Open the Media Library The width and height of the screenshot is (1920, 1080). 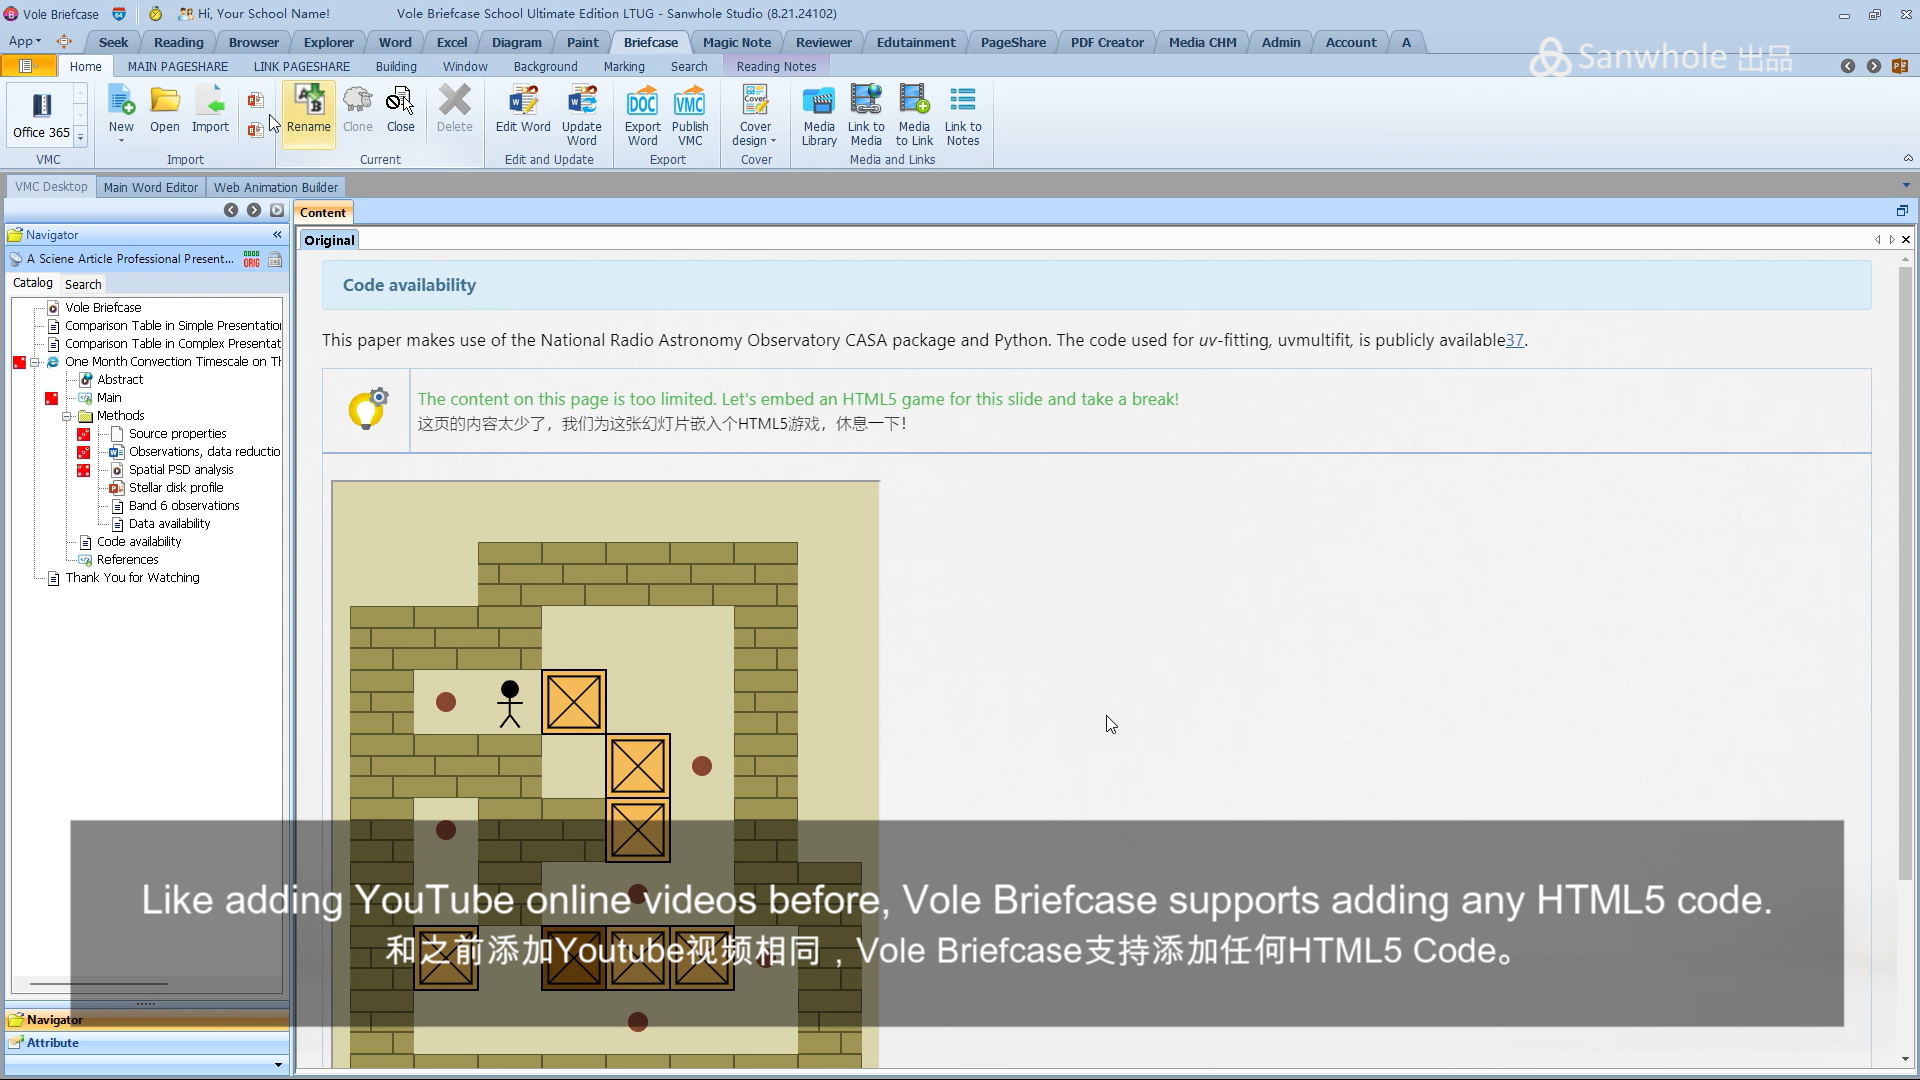pyautogui.click(x=818, y=110)
